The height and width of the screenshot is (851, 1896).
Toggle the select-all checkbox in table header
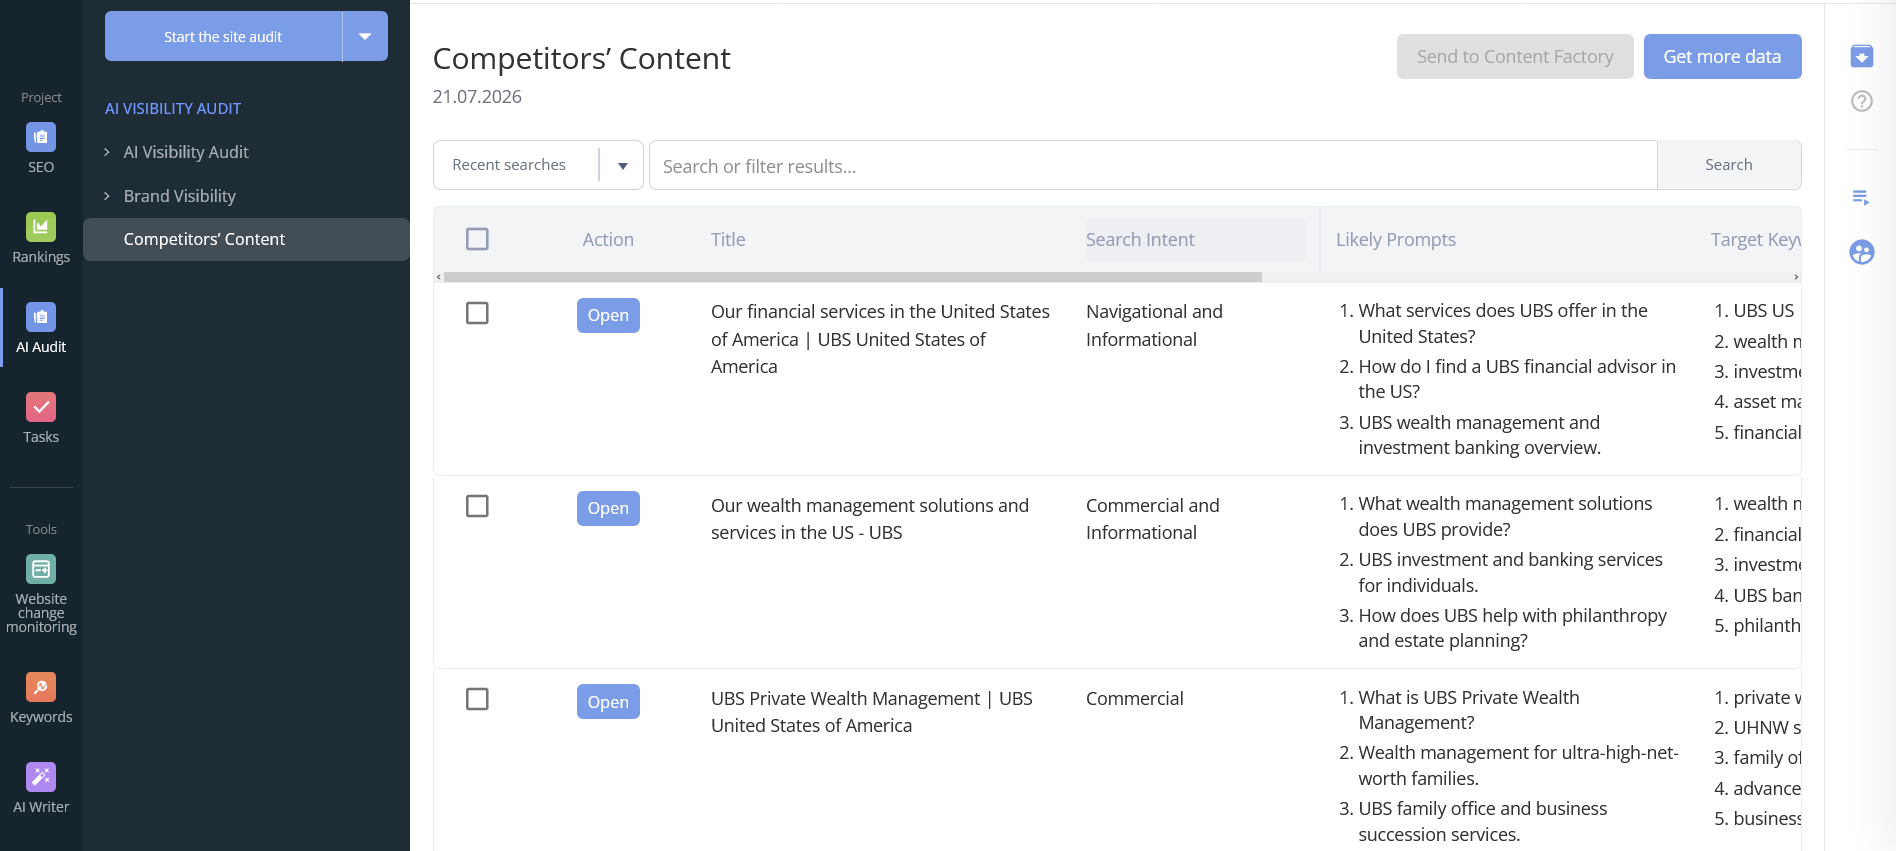[x=477, y=239]
